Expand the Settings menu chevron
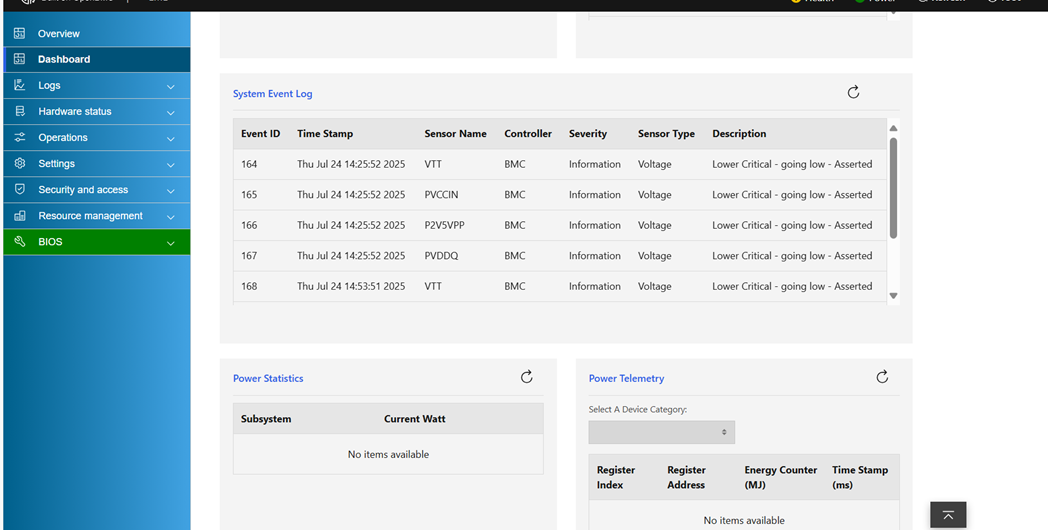 170,165
